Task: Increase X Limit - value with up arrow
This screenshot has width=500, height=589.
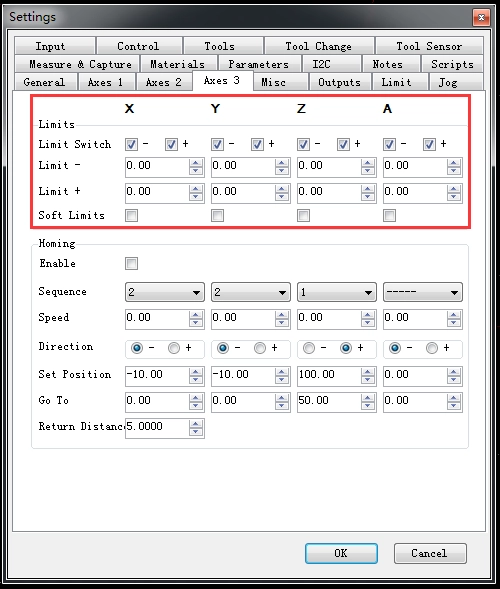Action: tap(196, 163)
